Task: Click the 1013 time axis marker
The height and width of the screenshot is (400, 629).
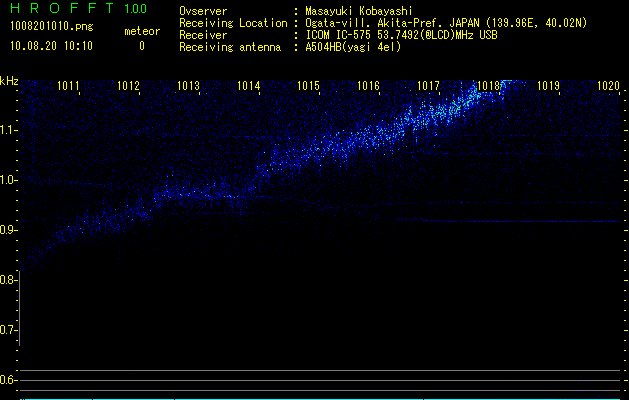Action: (x=188, y=86)
